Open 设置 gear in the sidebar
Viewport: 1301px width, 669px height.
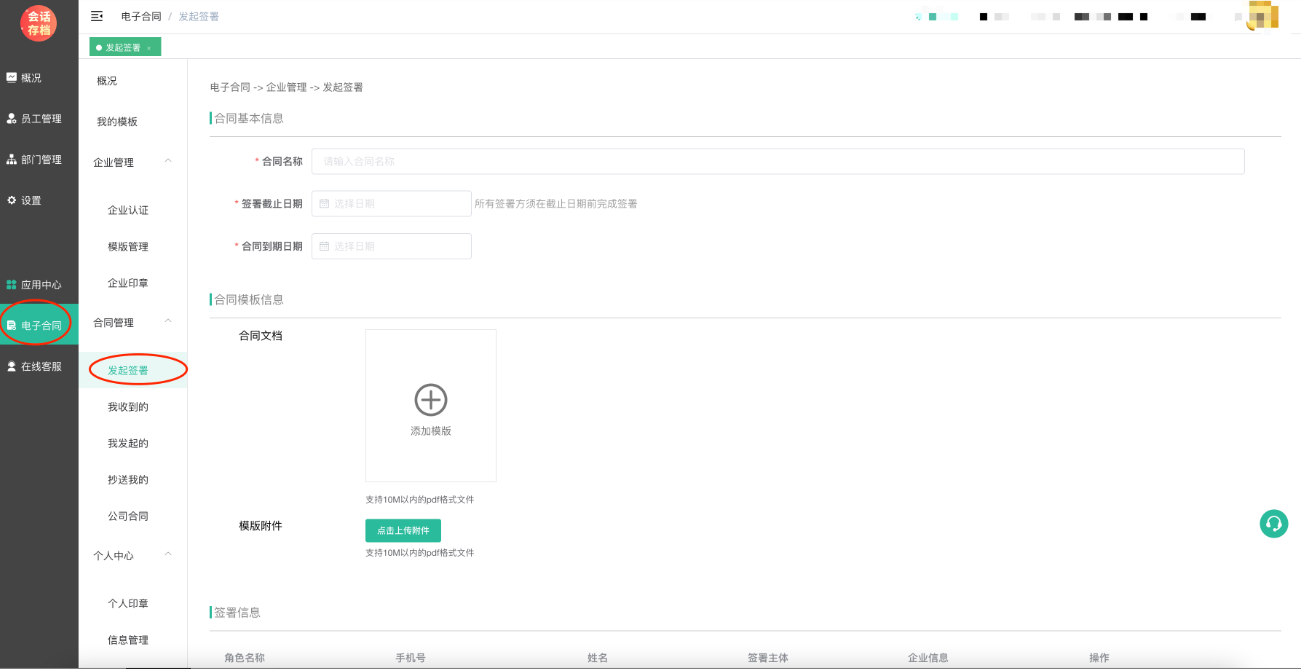coord(30,201)
